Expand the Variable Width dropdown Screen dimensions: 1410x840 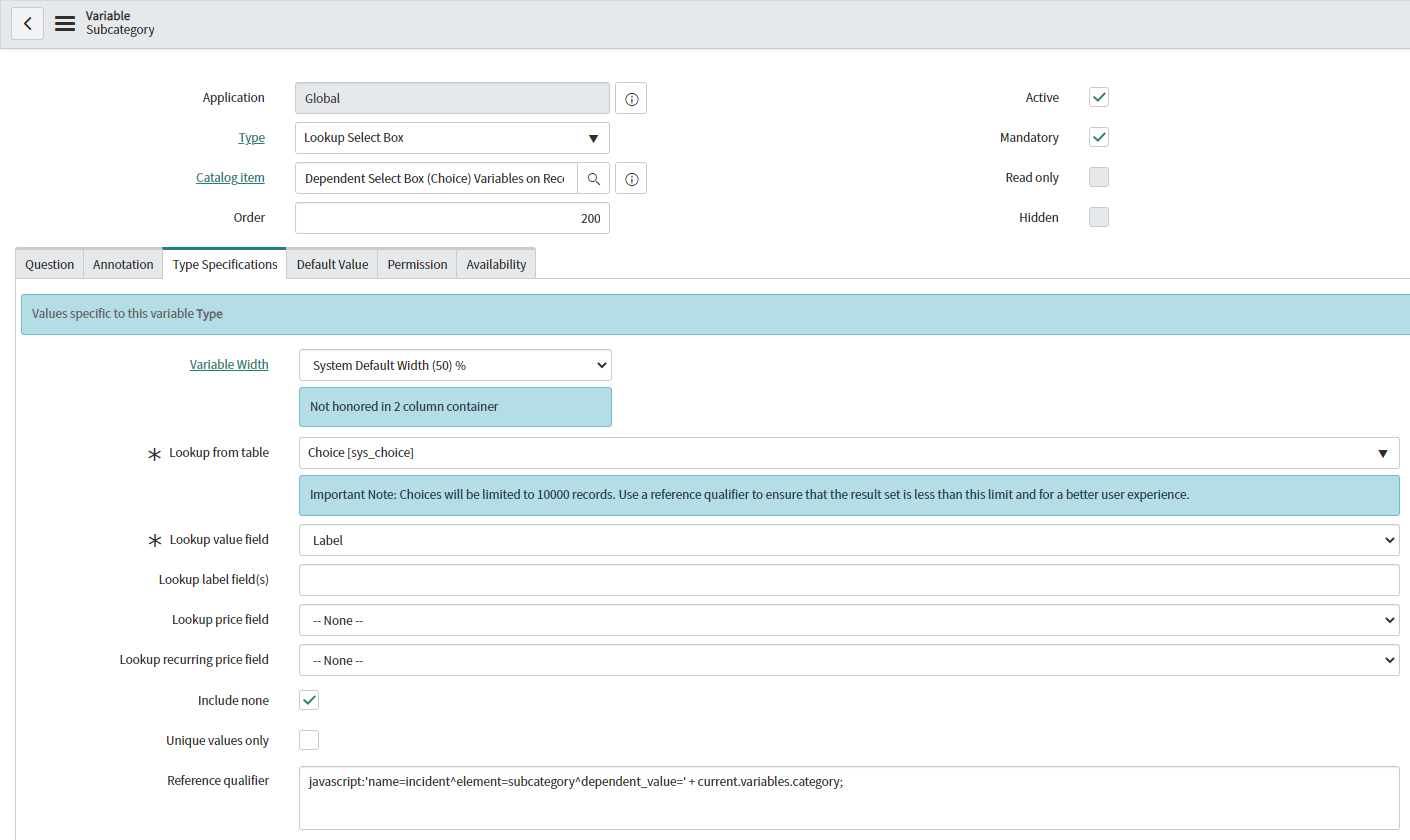455,365
